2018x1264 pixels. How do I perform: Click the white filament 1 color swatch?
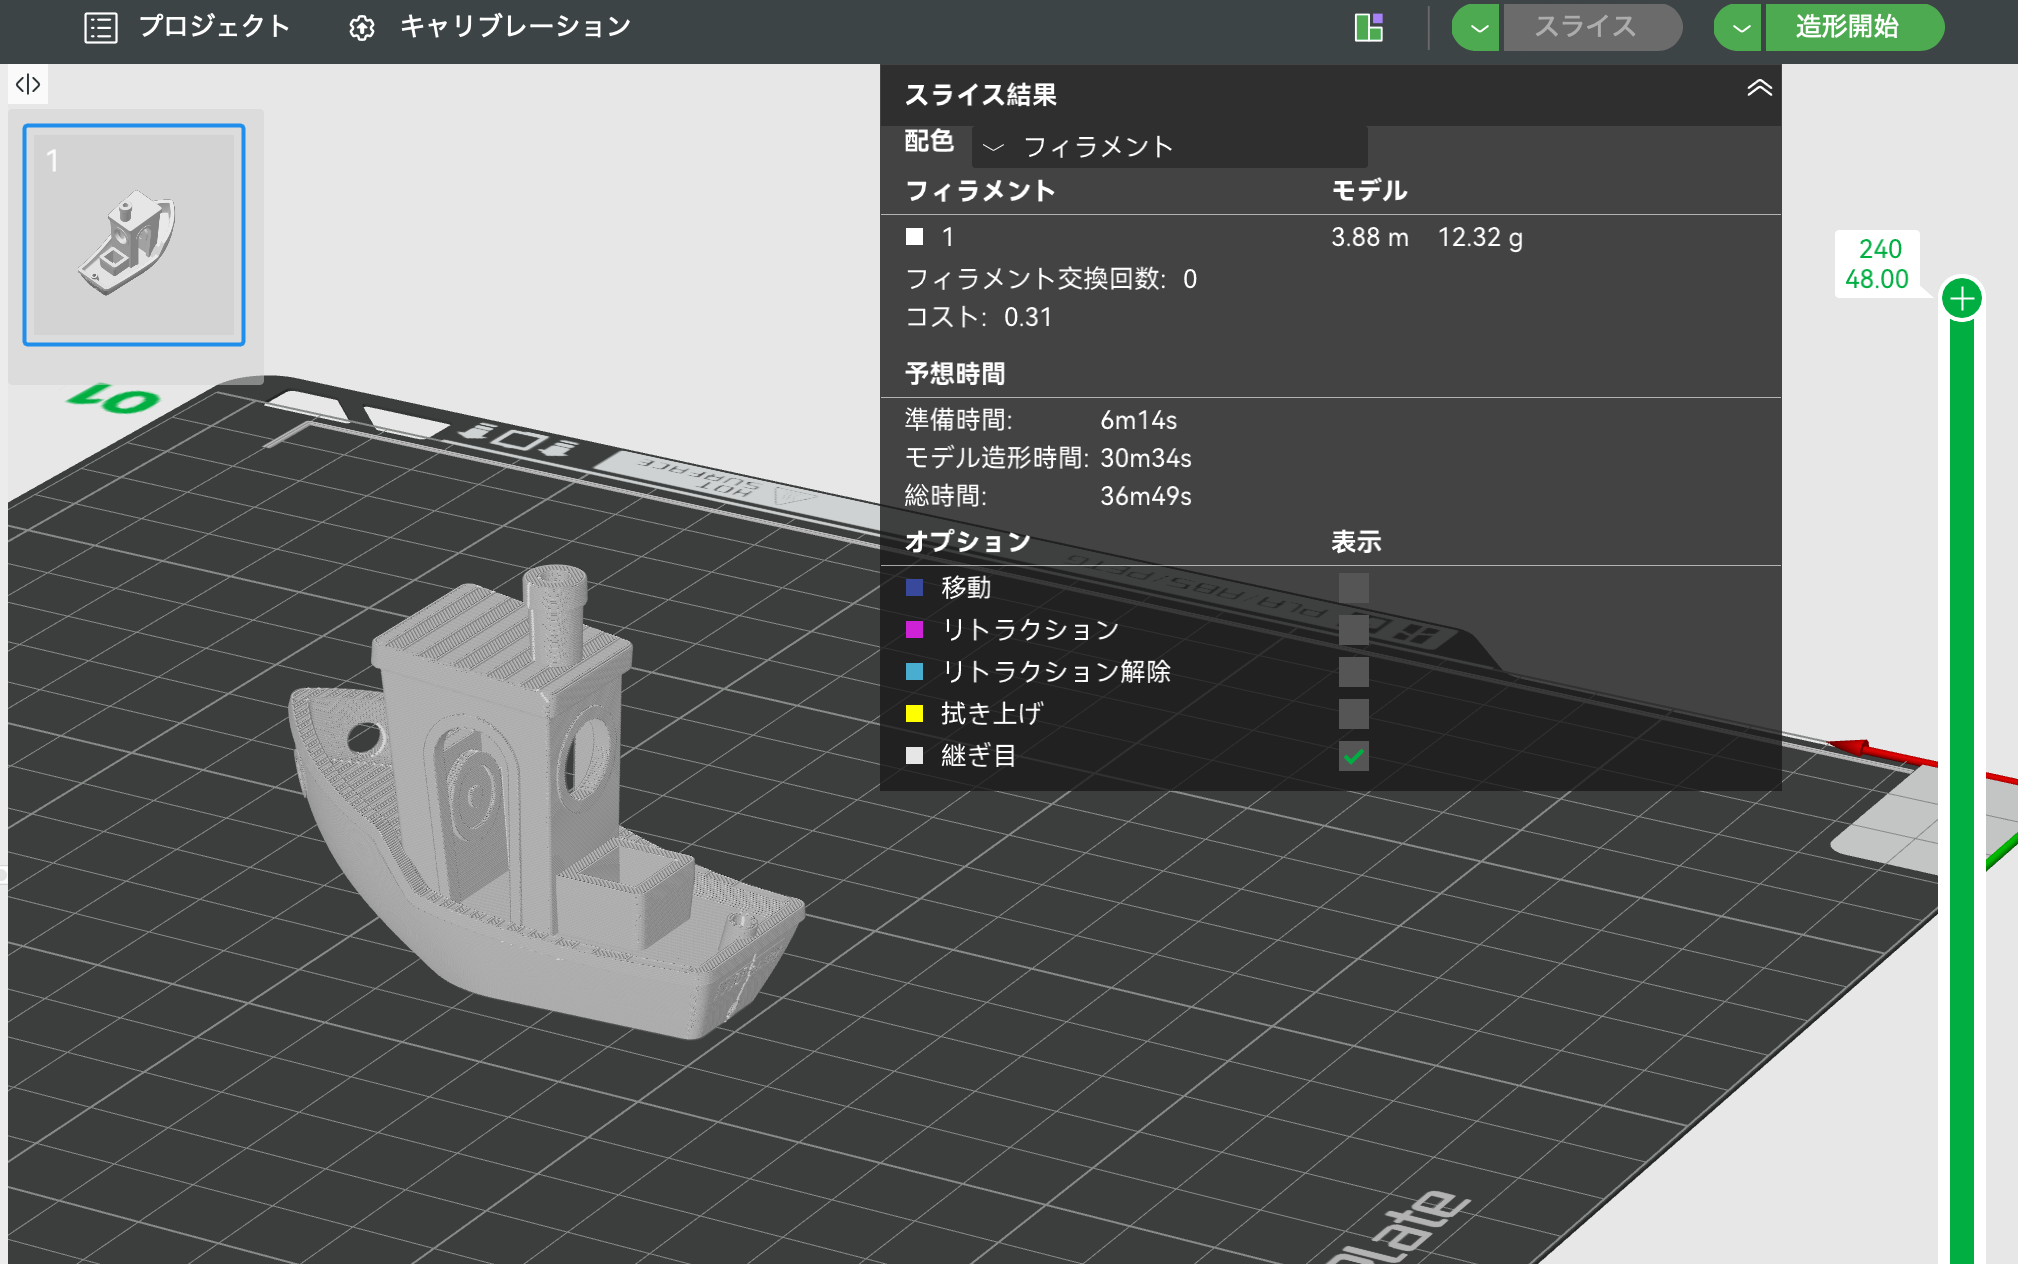(x=914, y=237)
